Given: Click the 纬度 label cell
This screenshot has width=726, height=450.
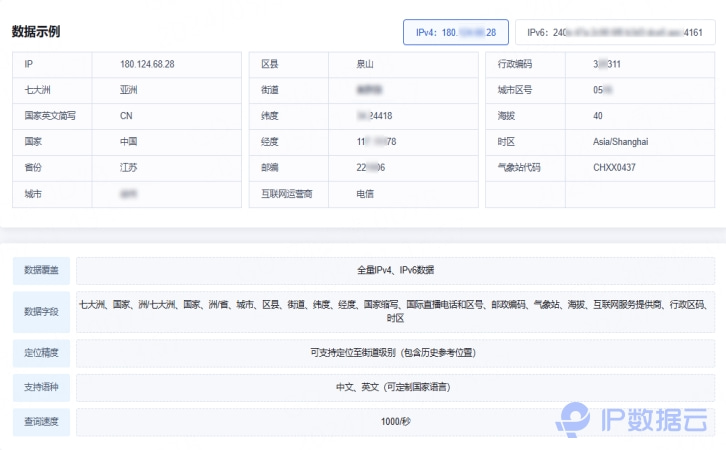Looking at the screenshot, I should pos(288,116).
